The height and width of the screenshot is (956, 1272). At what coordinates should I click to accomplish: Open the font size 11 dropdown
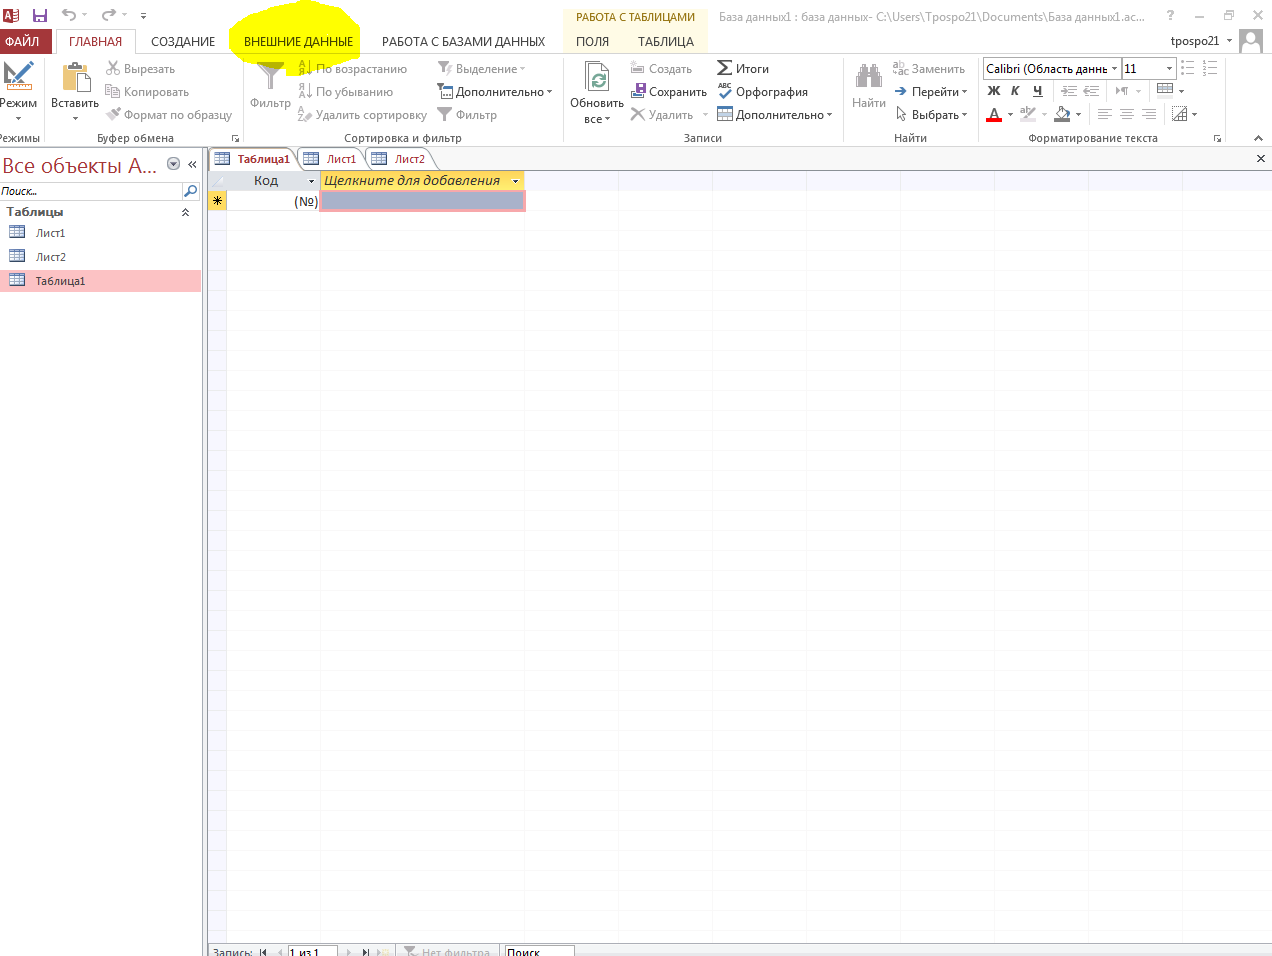(1169, 69)
